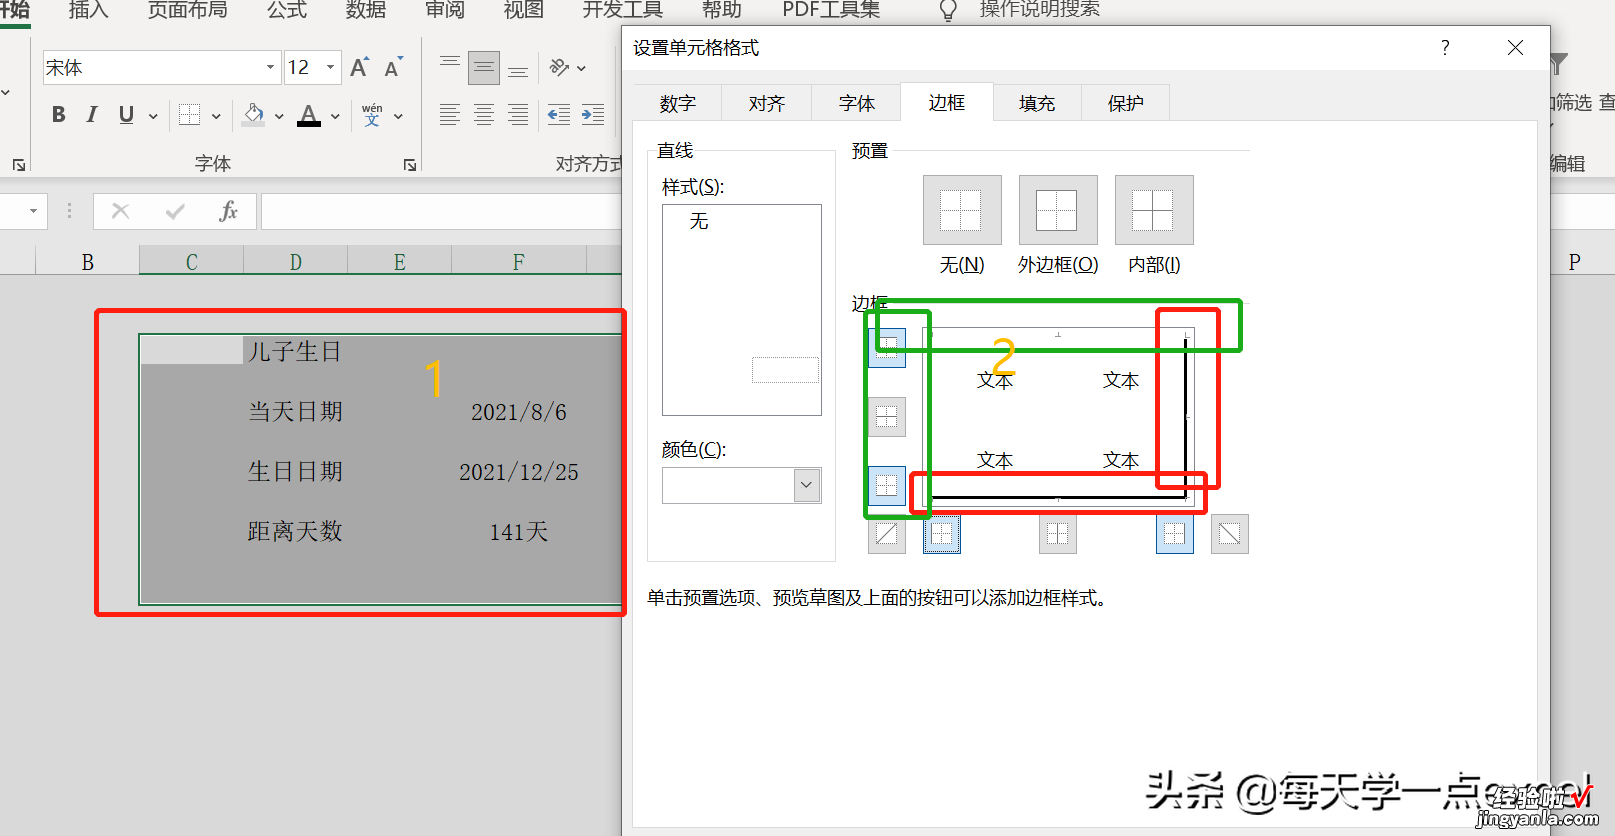The height and width of the screenshot is (836, 1615).
Task: Click the text orientation icon
Action: click(x=559, y=67)
